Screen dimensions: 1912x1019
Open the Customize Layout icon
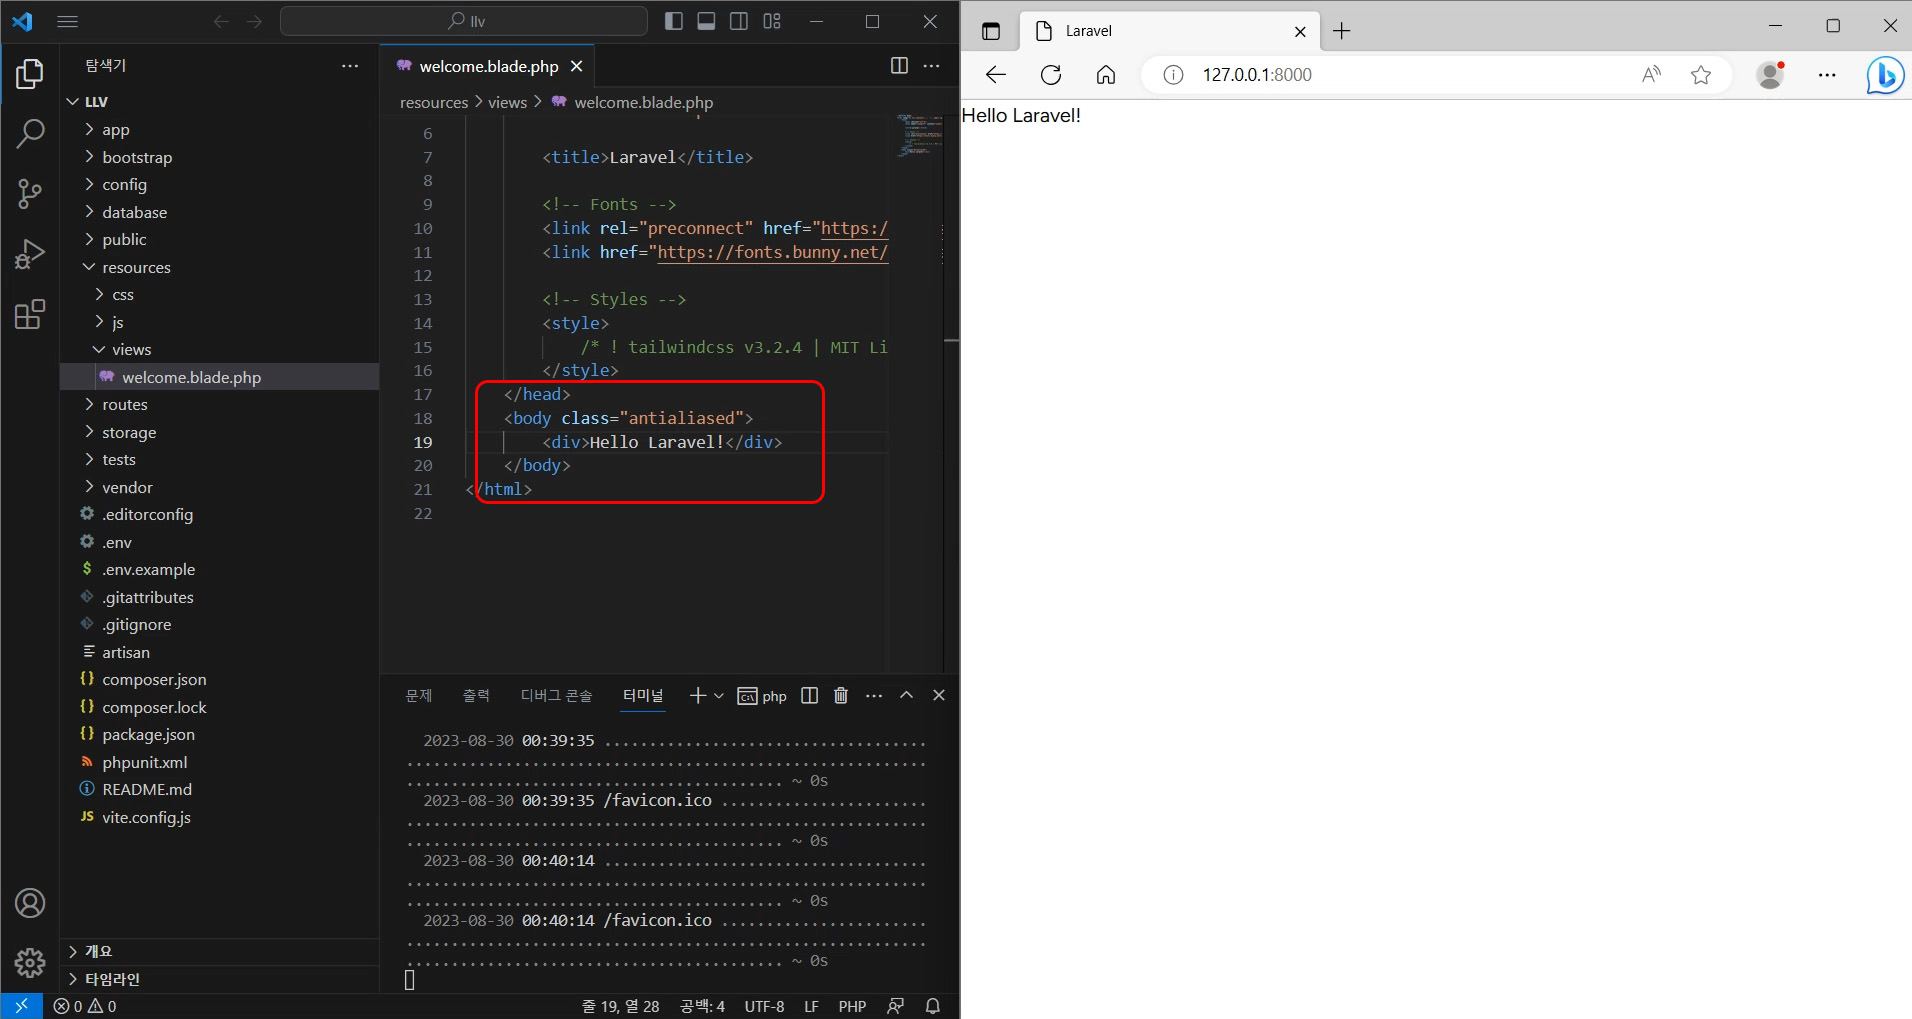pos(772,21)
